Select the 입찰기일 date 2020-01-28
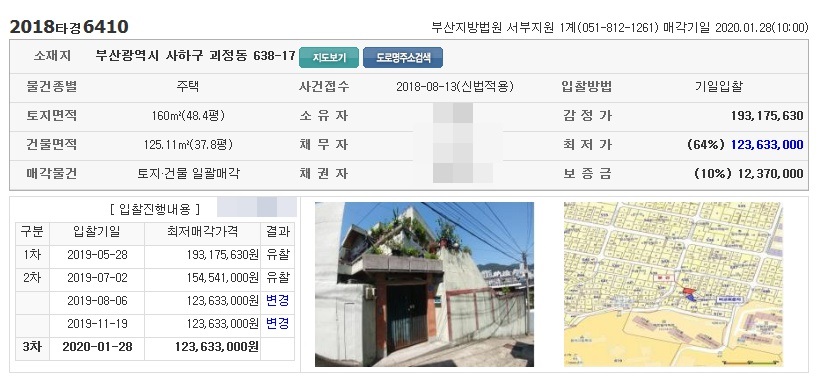Viewport: 819px width, 382px height. [x=97, y=346]
